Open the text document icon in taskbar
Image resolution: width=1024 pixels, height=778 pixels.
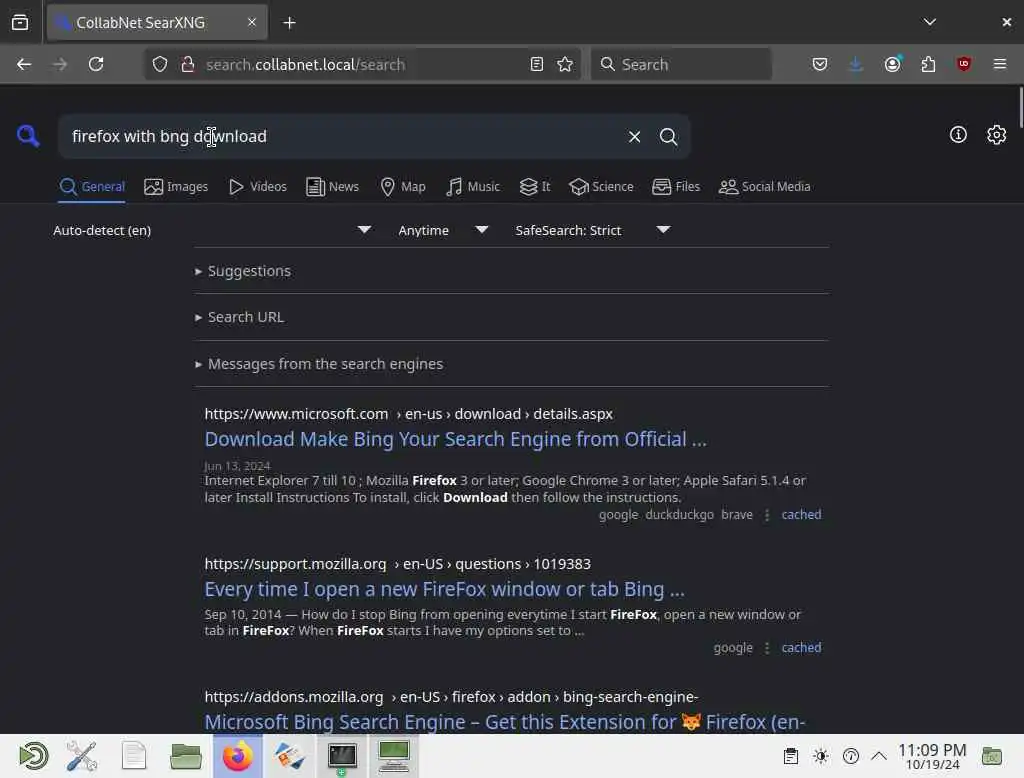134,756
